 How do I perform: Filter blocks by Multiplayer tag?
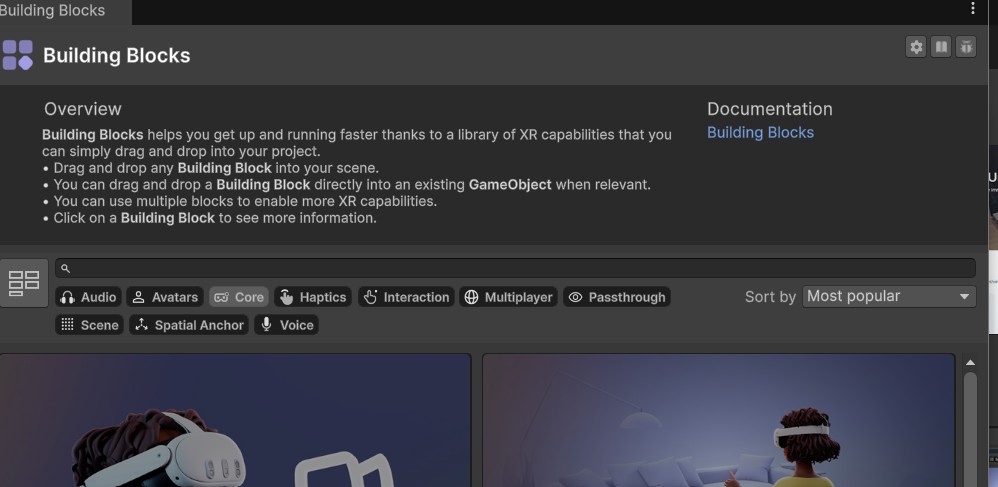[509, 297]
